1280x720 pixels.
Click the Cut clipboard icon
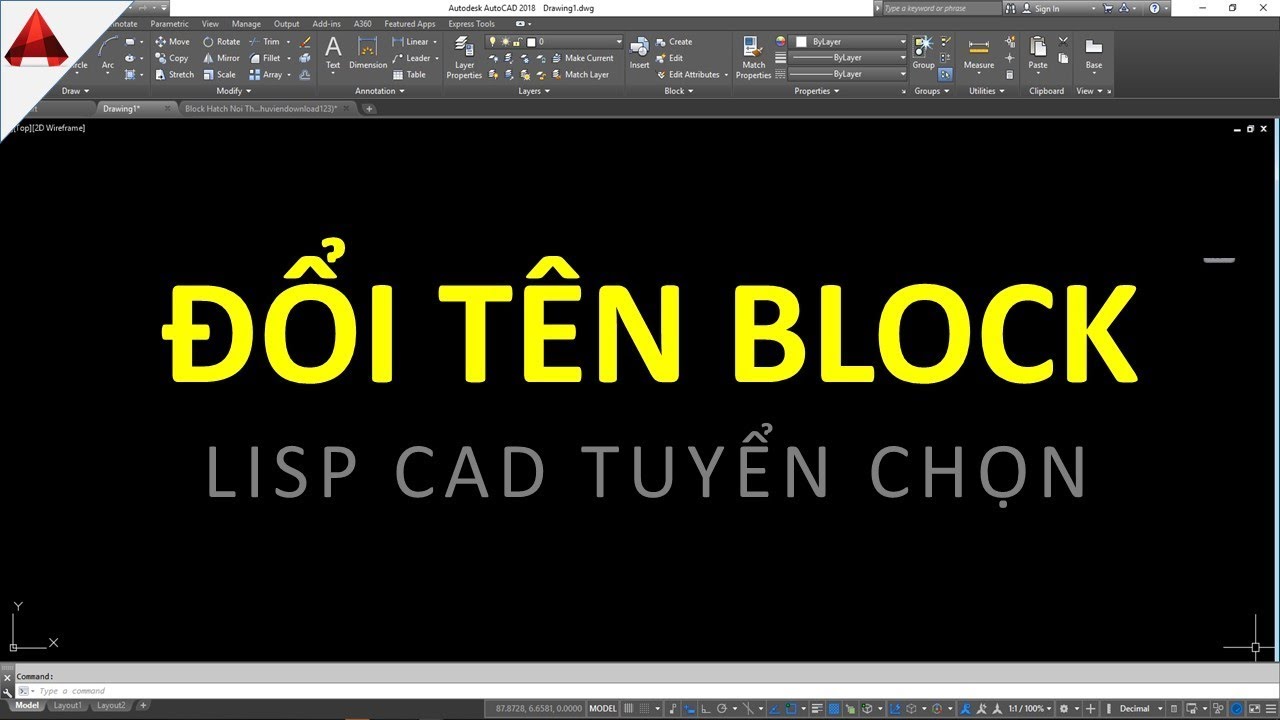click(x=1063, y=42)
